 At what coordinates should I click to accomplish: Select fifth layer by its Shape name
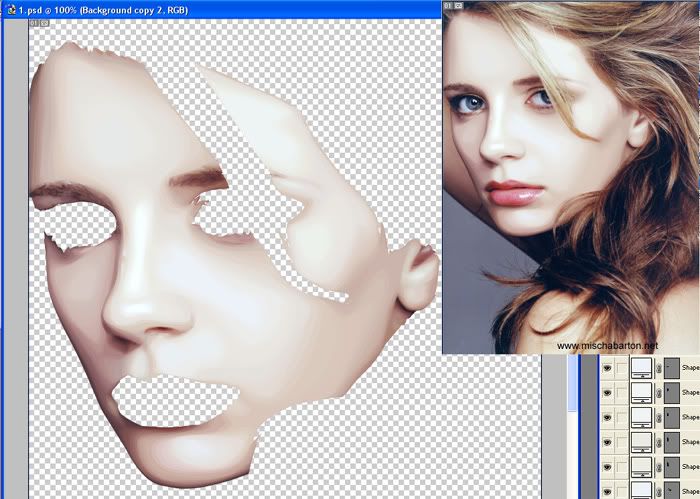[x=691, y=466]
